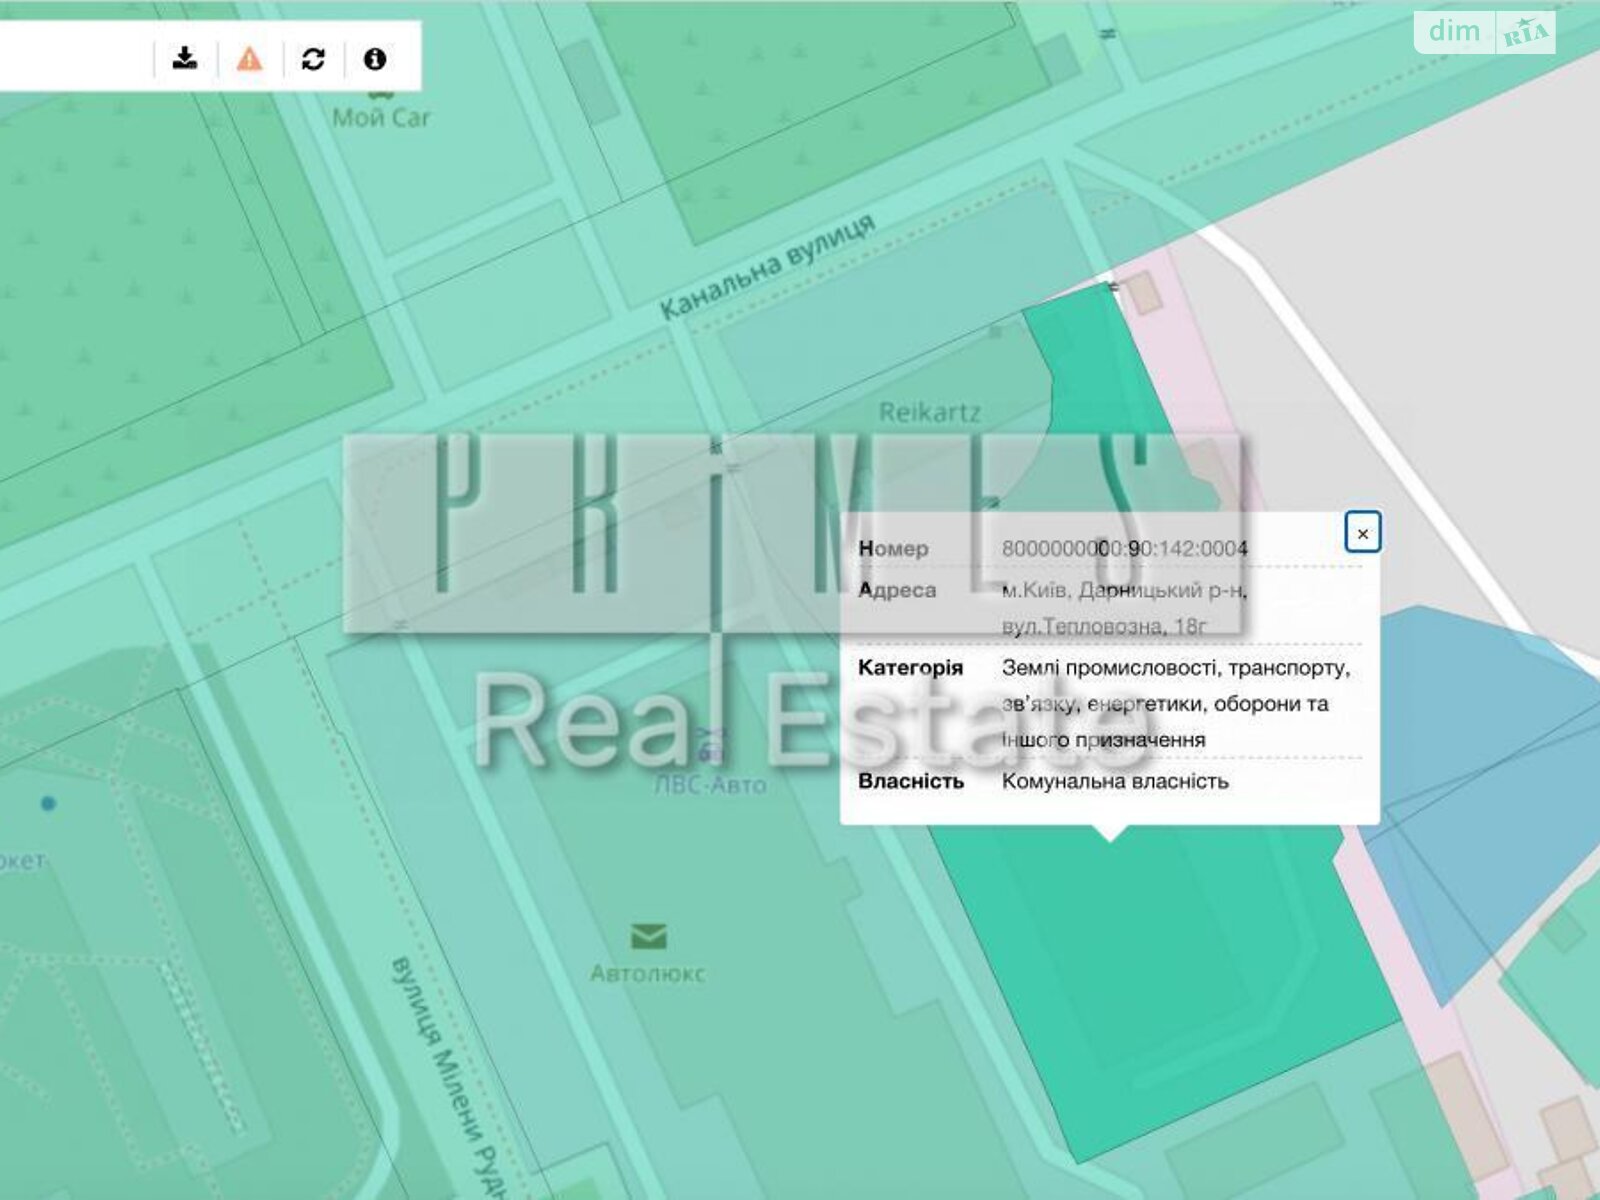Click the вулиця Милени Рудницької street label
This screenshot has height=1200, width=1600.
(x=448, y=1078)
